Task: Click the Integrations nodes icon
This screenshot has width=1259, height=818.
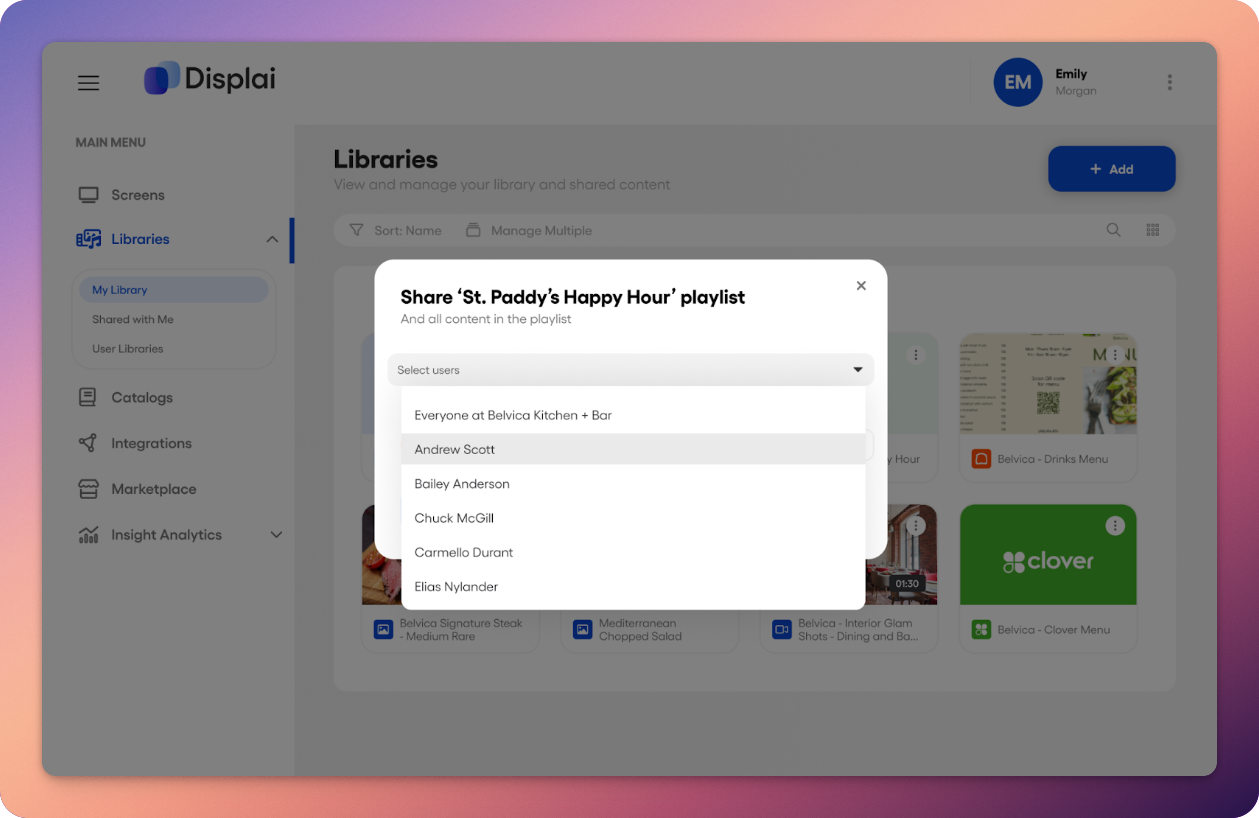Action: click(88, 443)
